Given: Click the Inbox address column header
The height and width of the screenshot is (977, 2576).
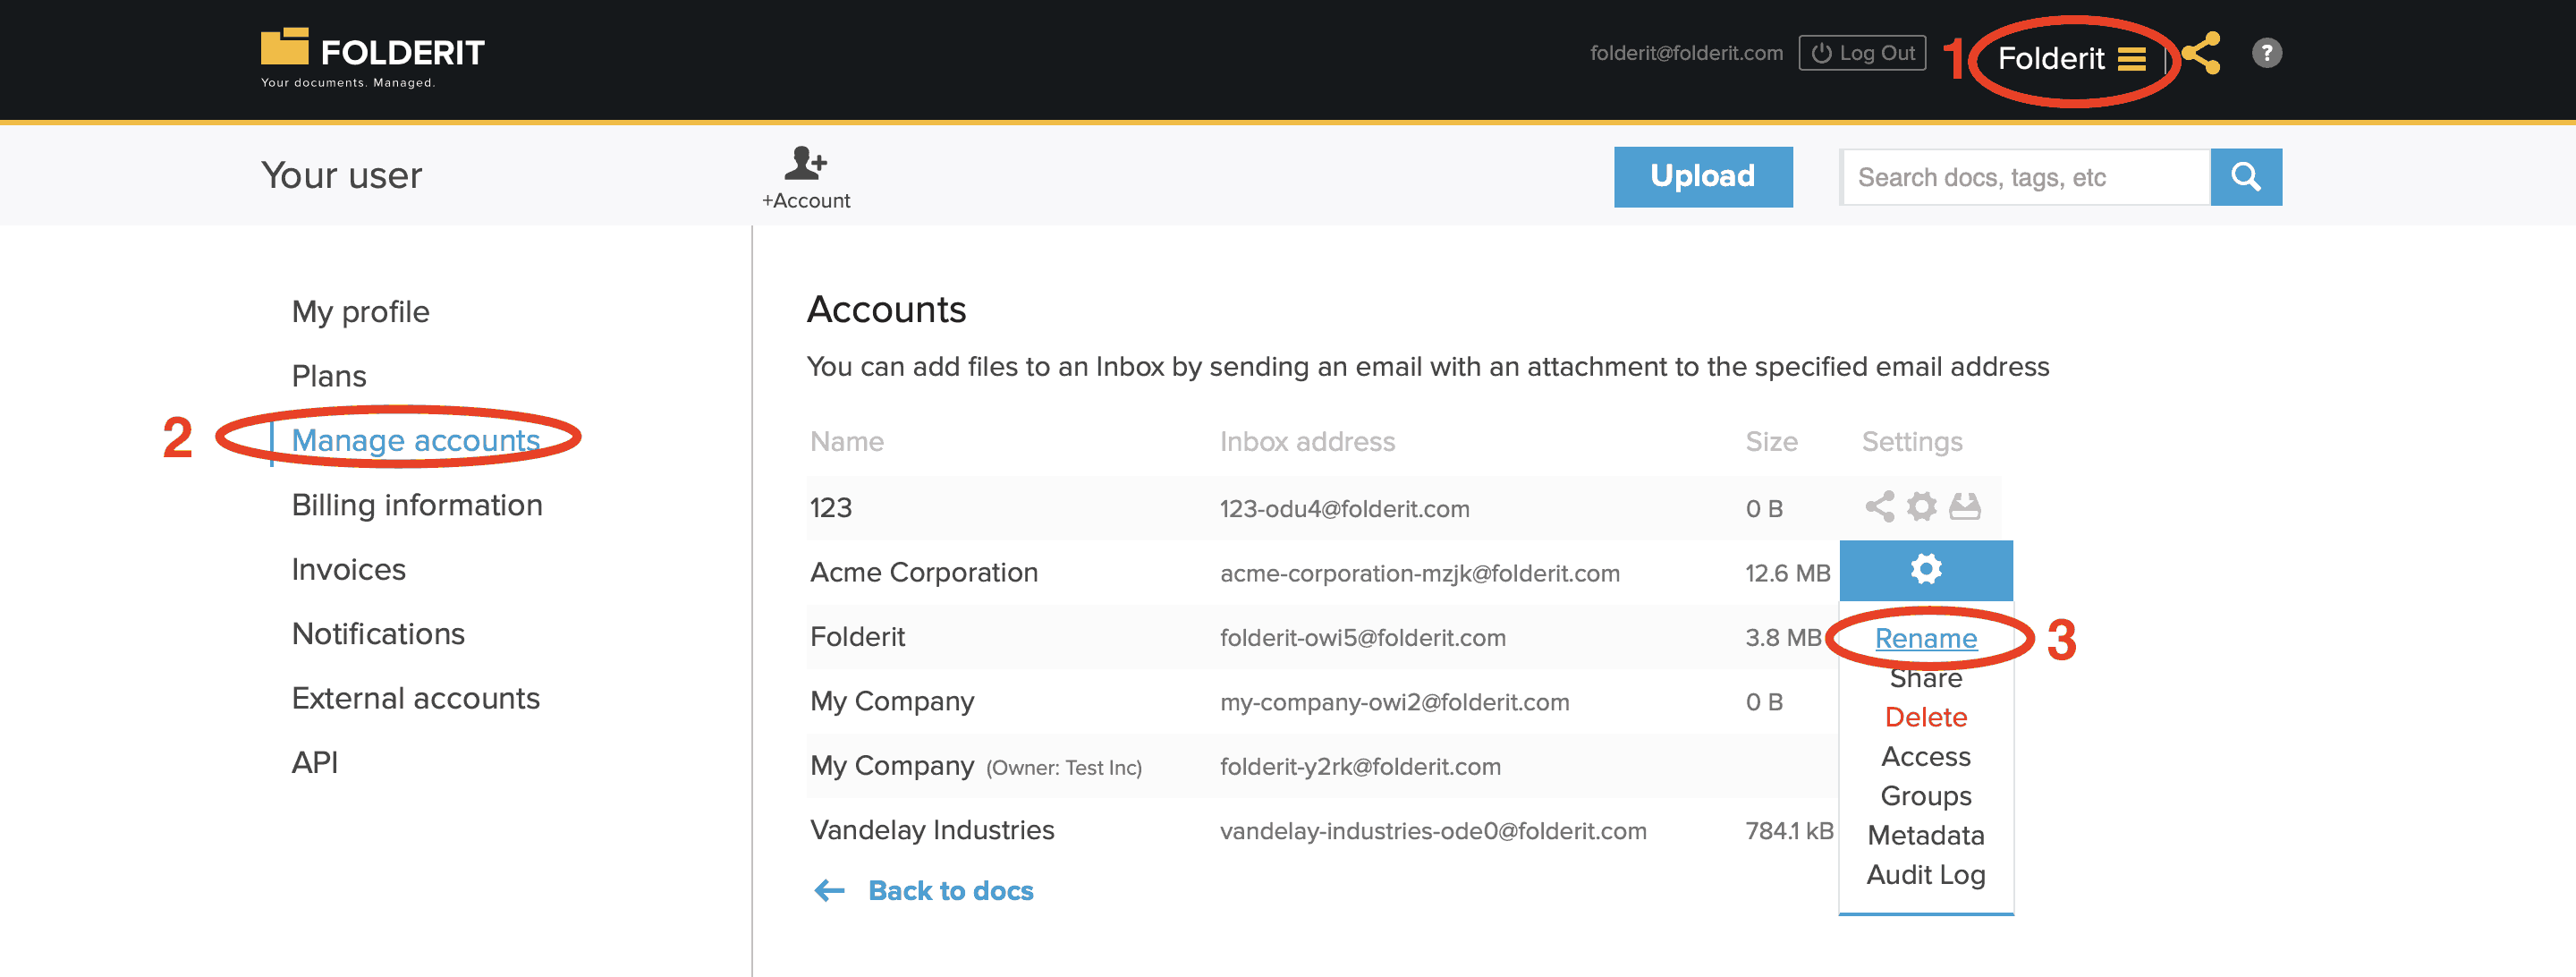Looking at the screenshot, I should (1306, 441).
